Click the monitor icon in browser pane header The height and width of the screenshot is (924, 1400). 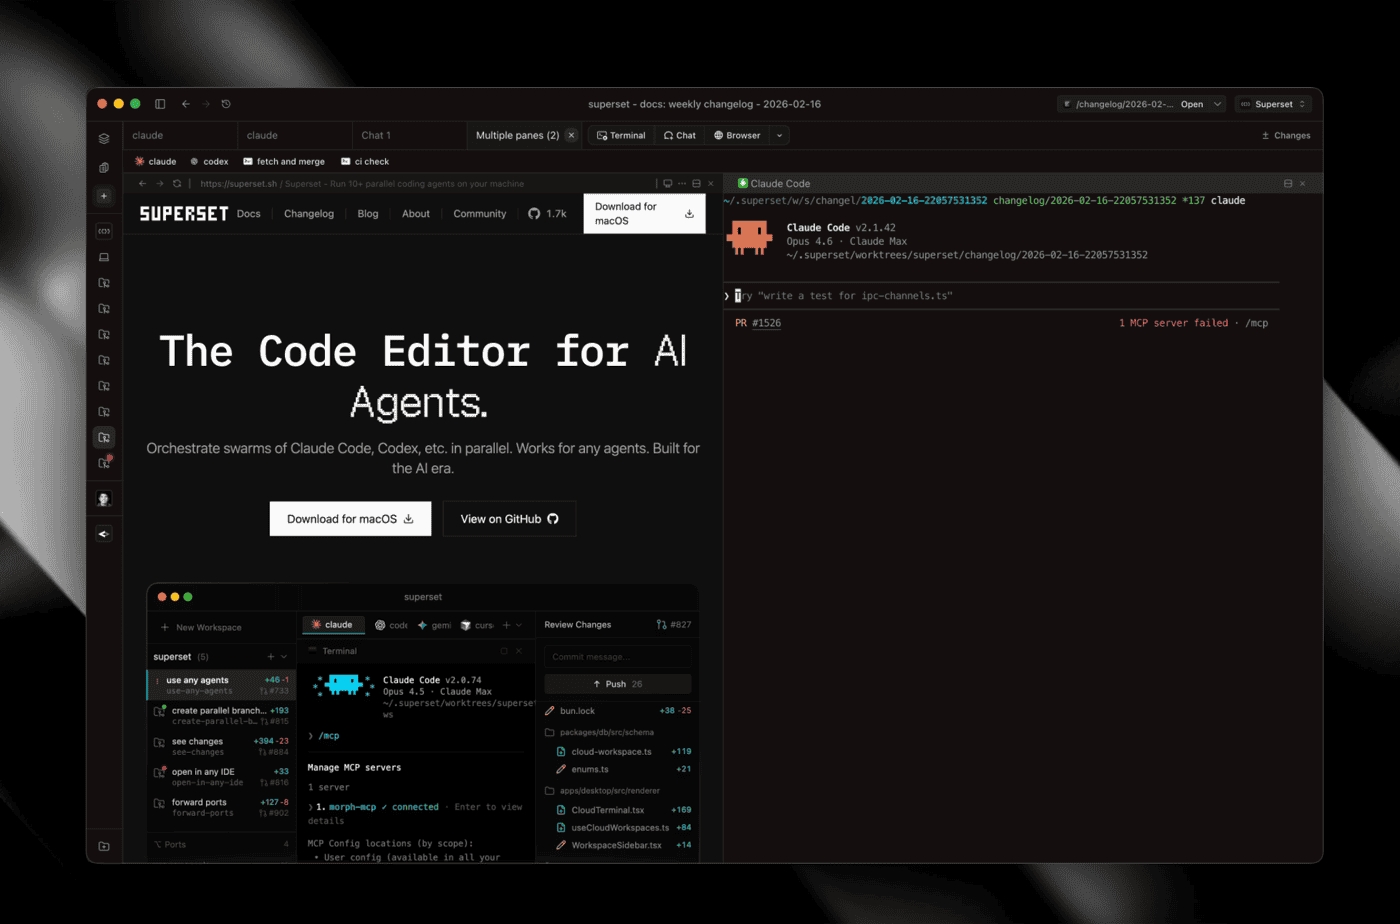[668, 184]
